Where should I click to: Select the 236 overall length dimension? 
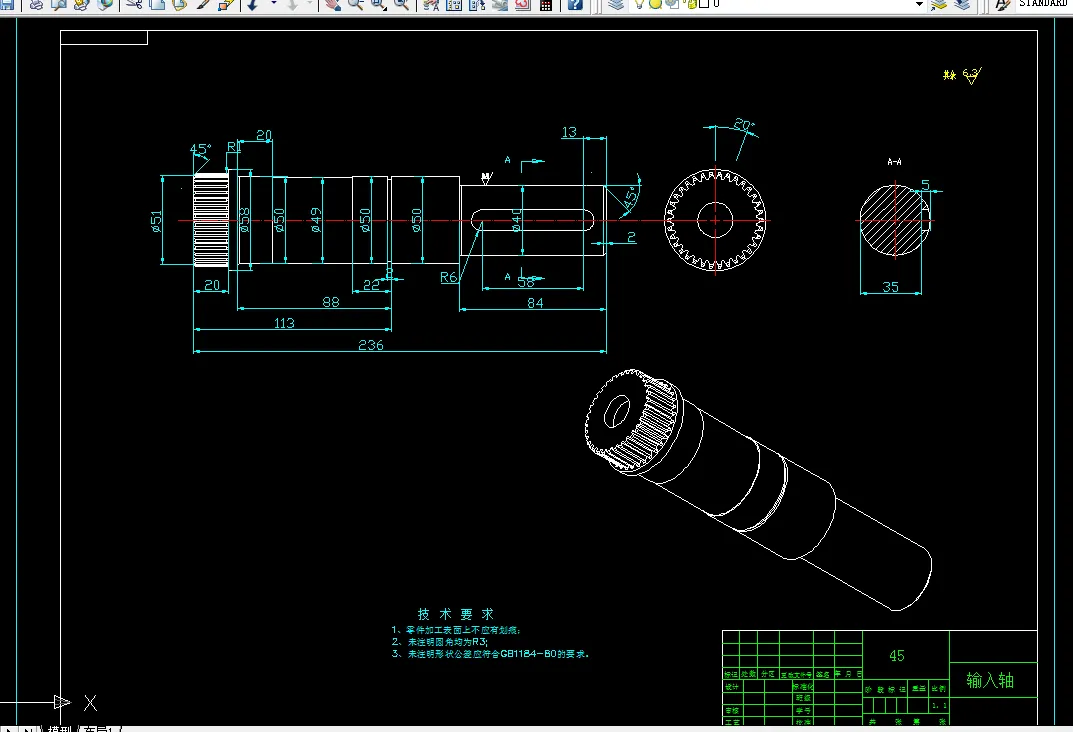371,345
